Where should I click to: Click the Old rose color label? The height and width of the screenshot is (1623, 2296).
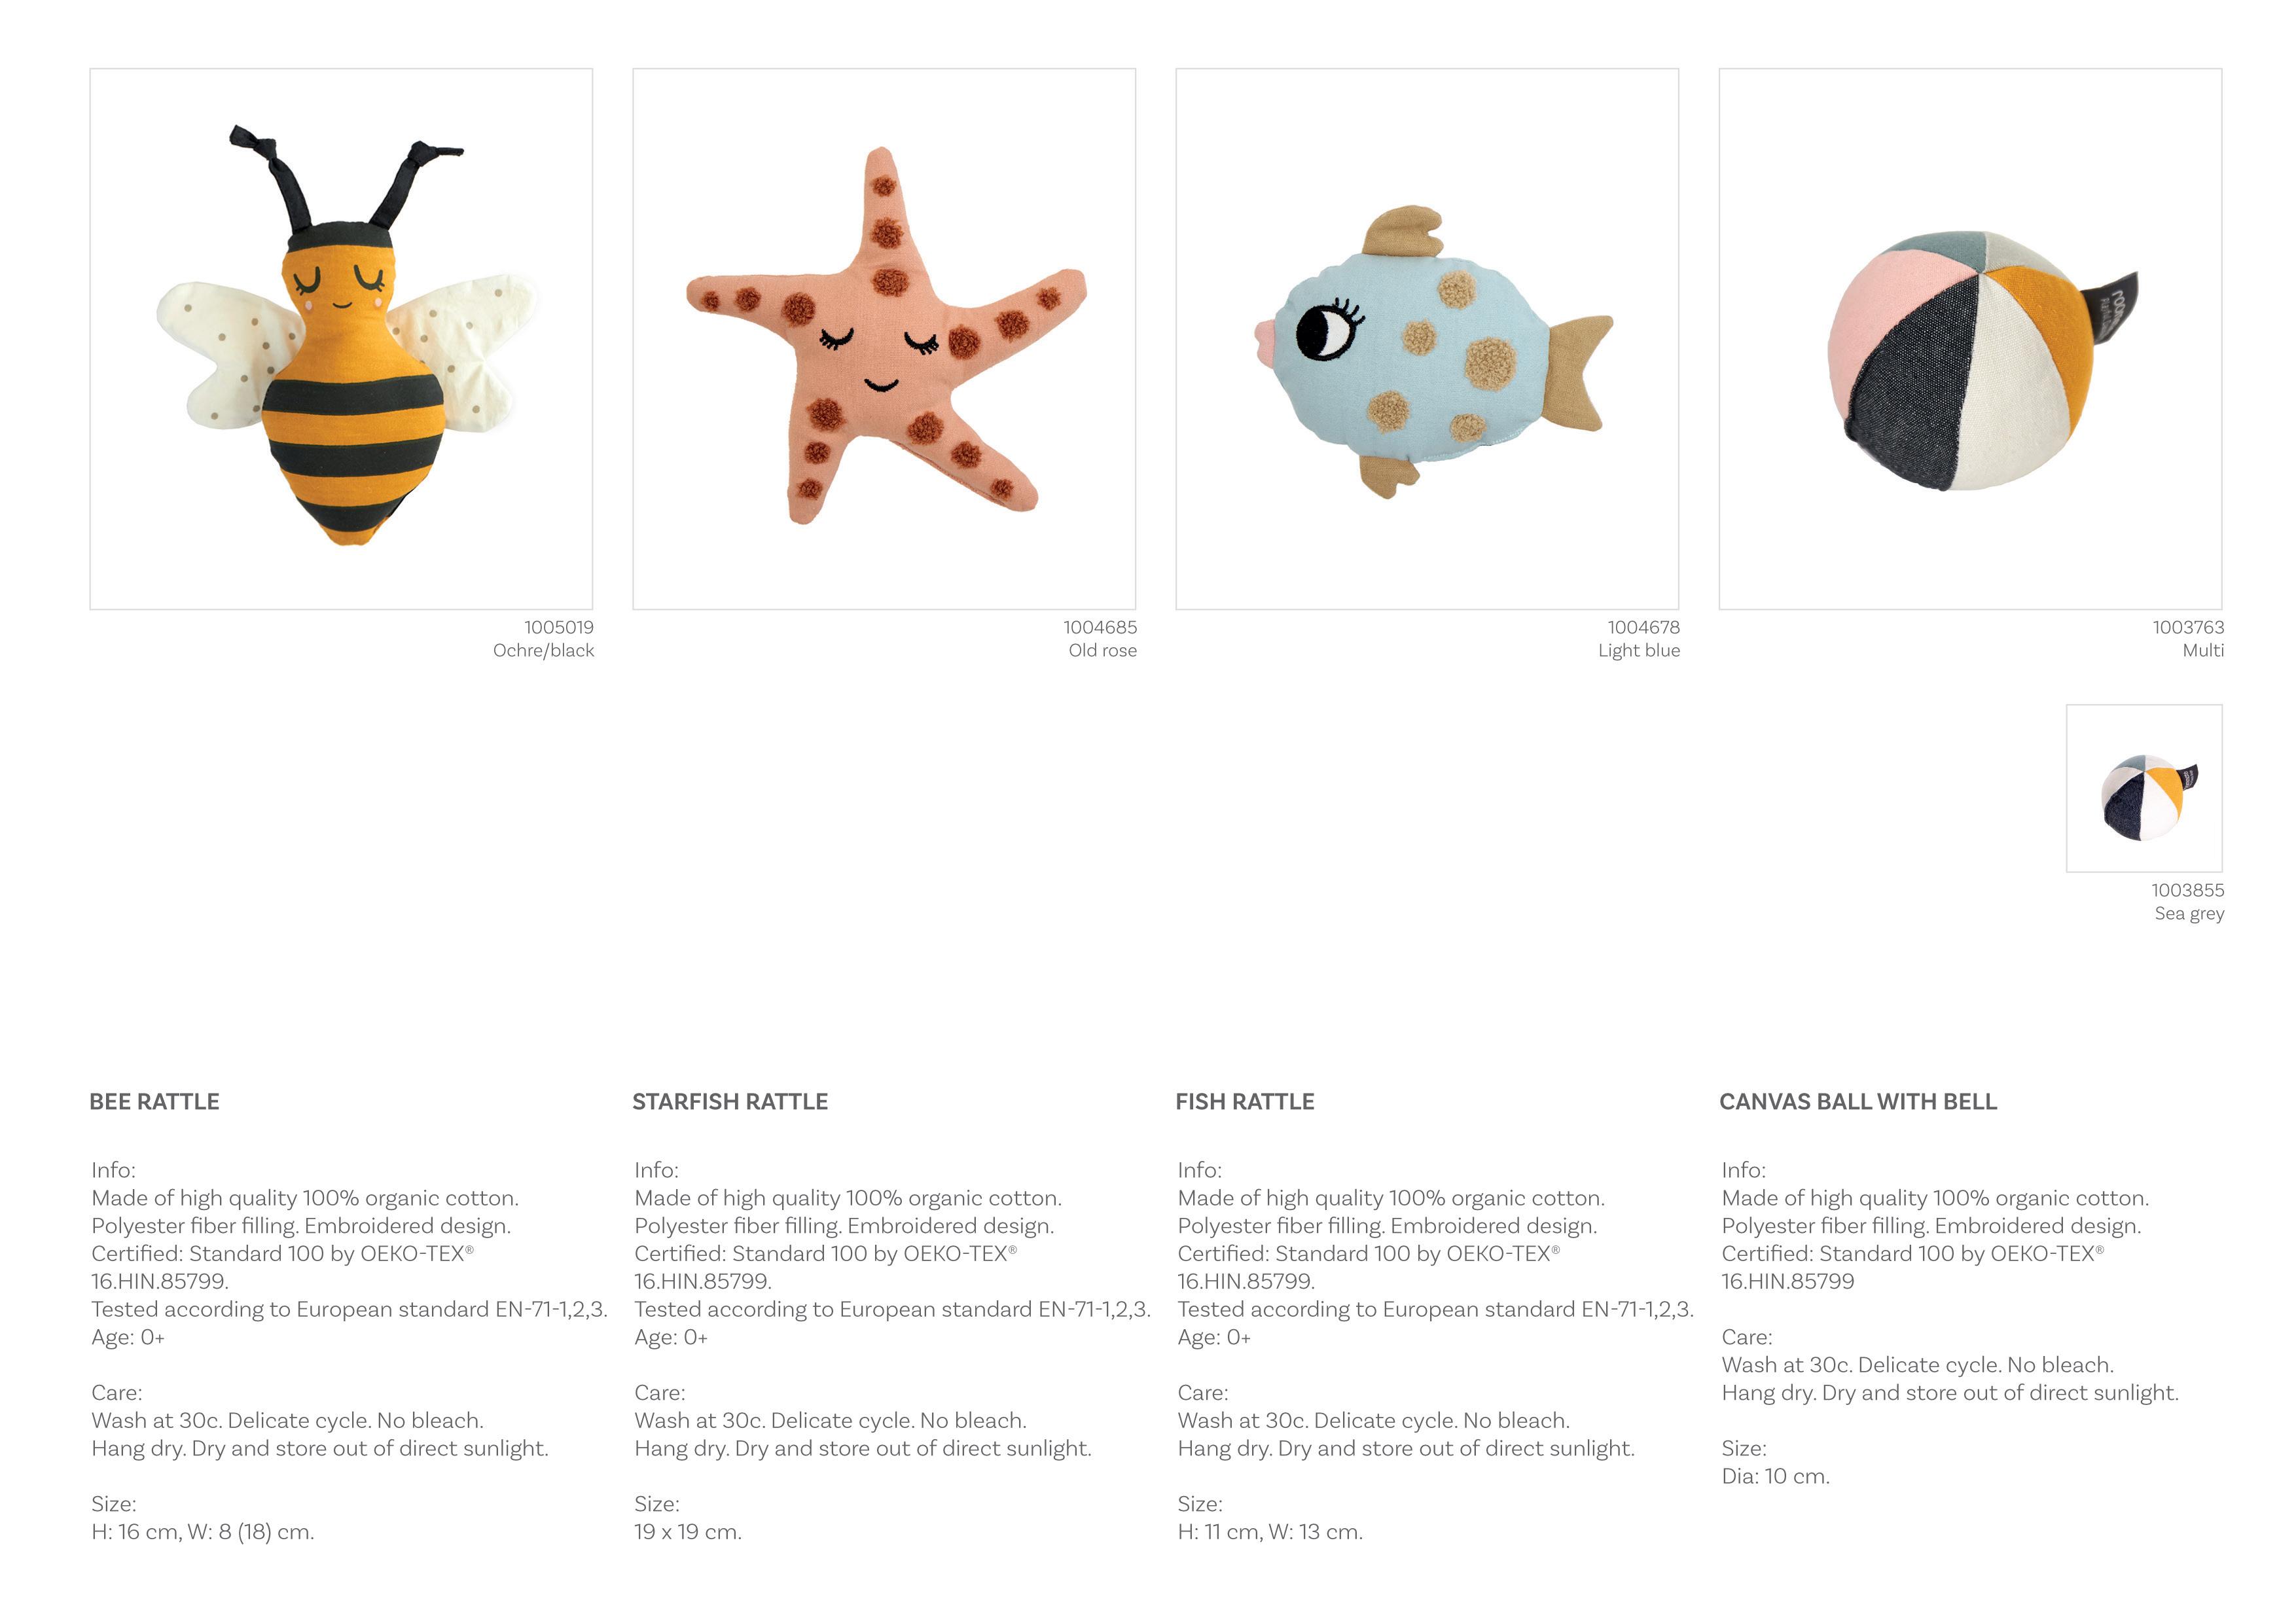click(1102, 650)
